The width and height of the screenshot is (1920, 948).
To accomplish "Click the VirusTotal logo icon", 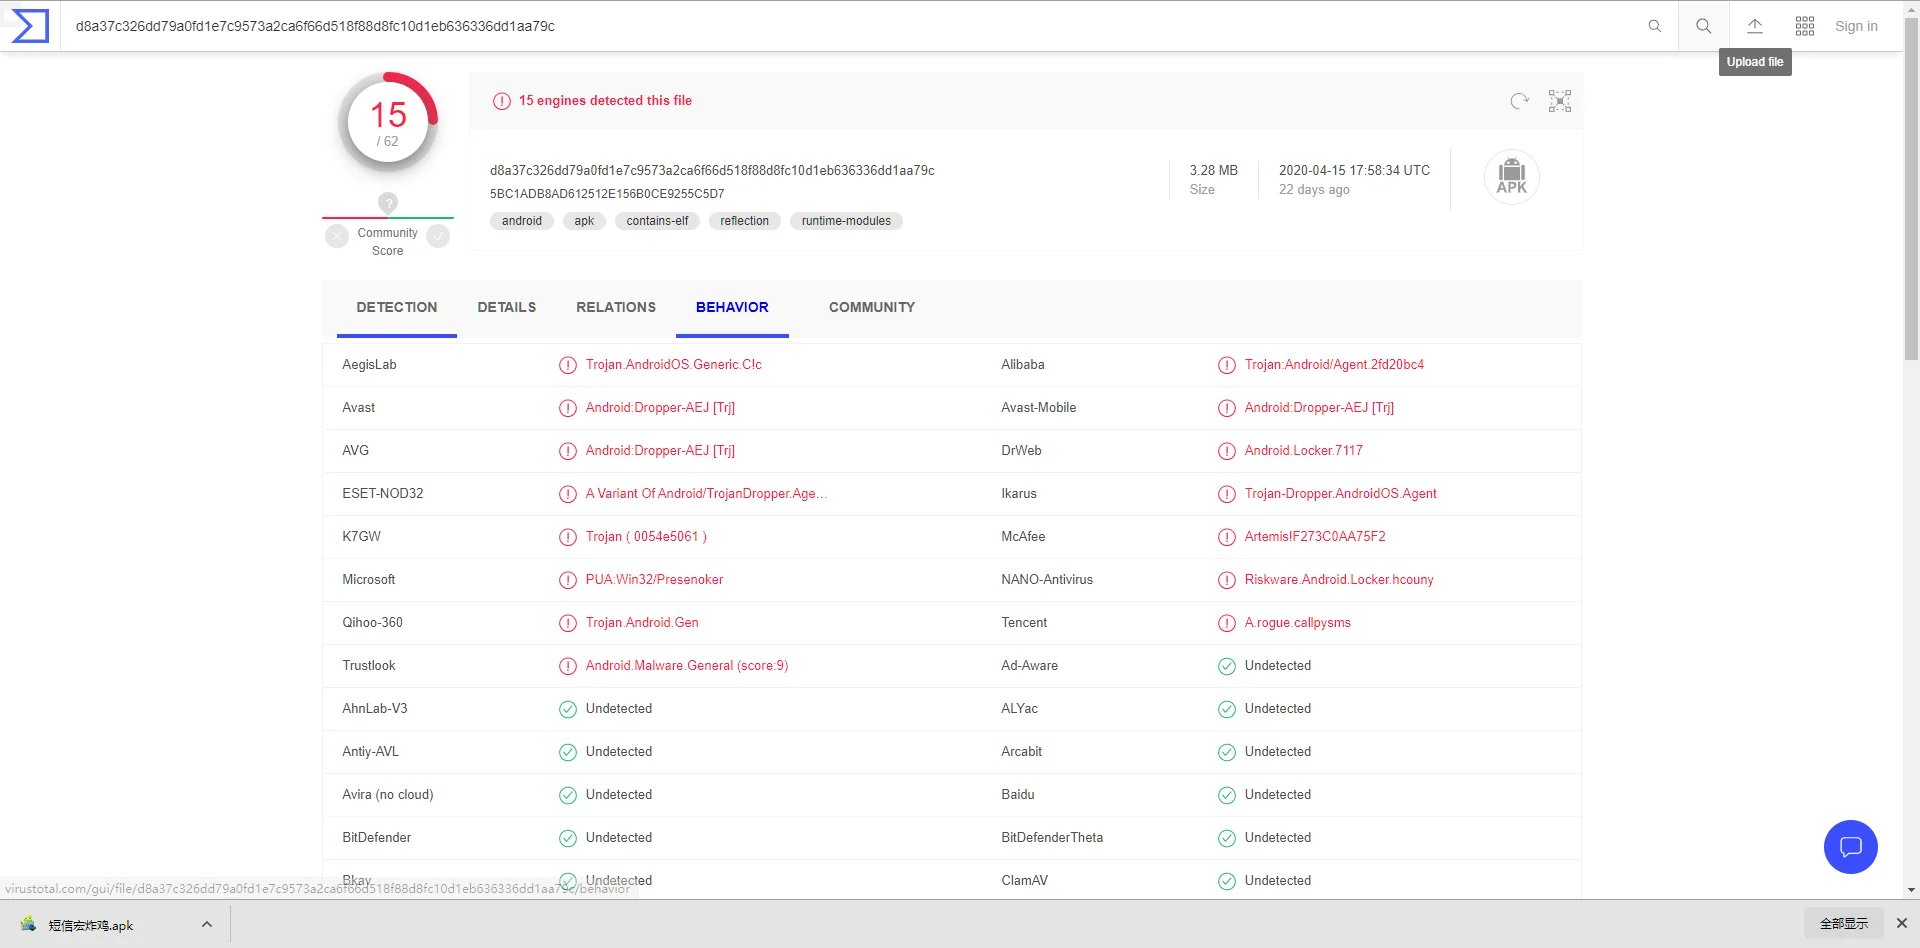I will pos(30,26).
